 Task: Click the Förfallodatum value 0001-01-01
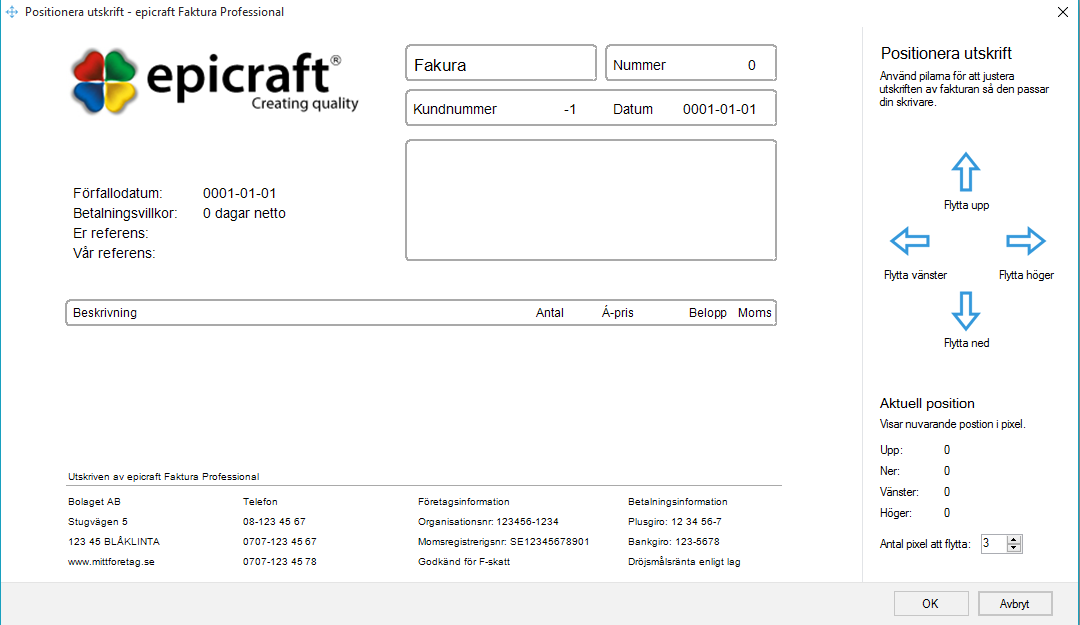[x=239, y=193]
